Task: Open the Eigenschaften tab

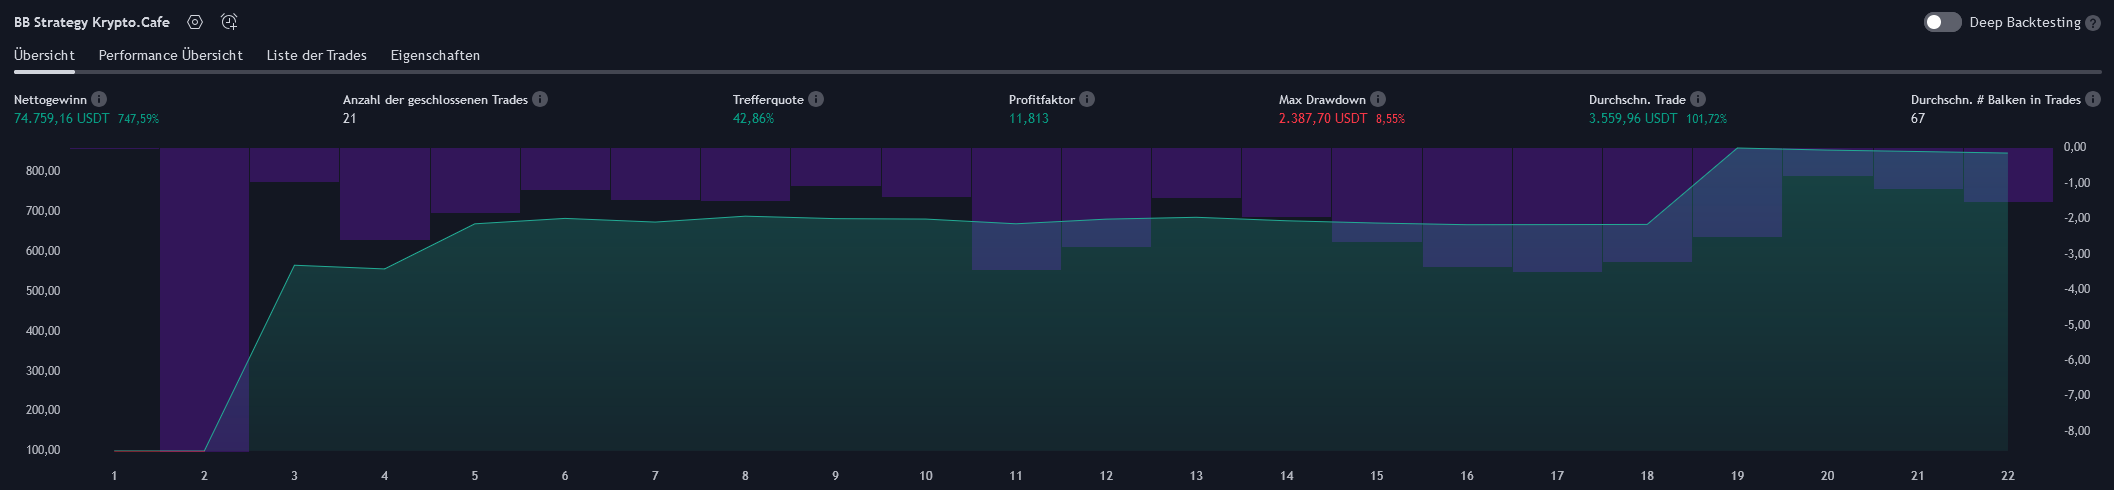Action: point(435,55)
